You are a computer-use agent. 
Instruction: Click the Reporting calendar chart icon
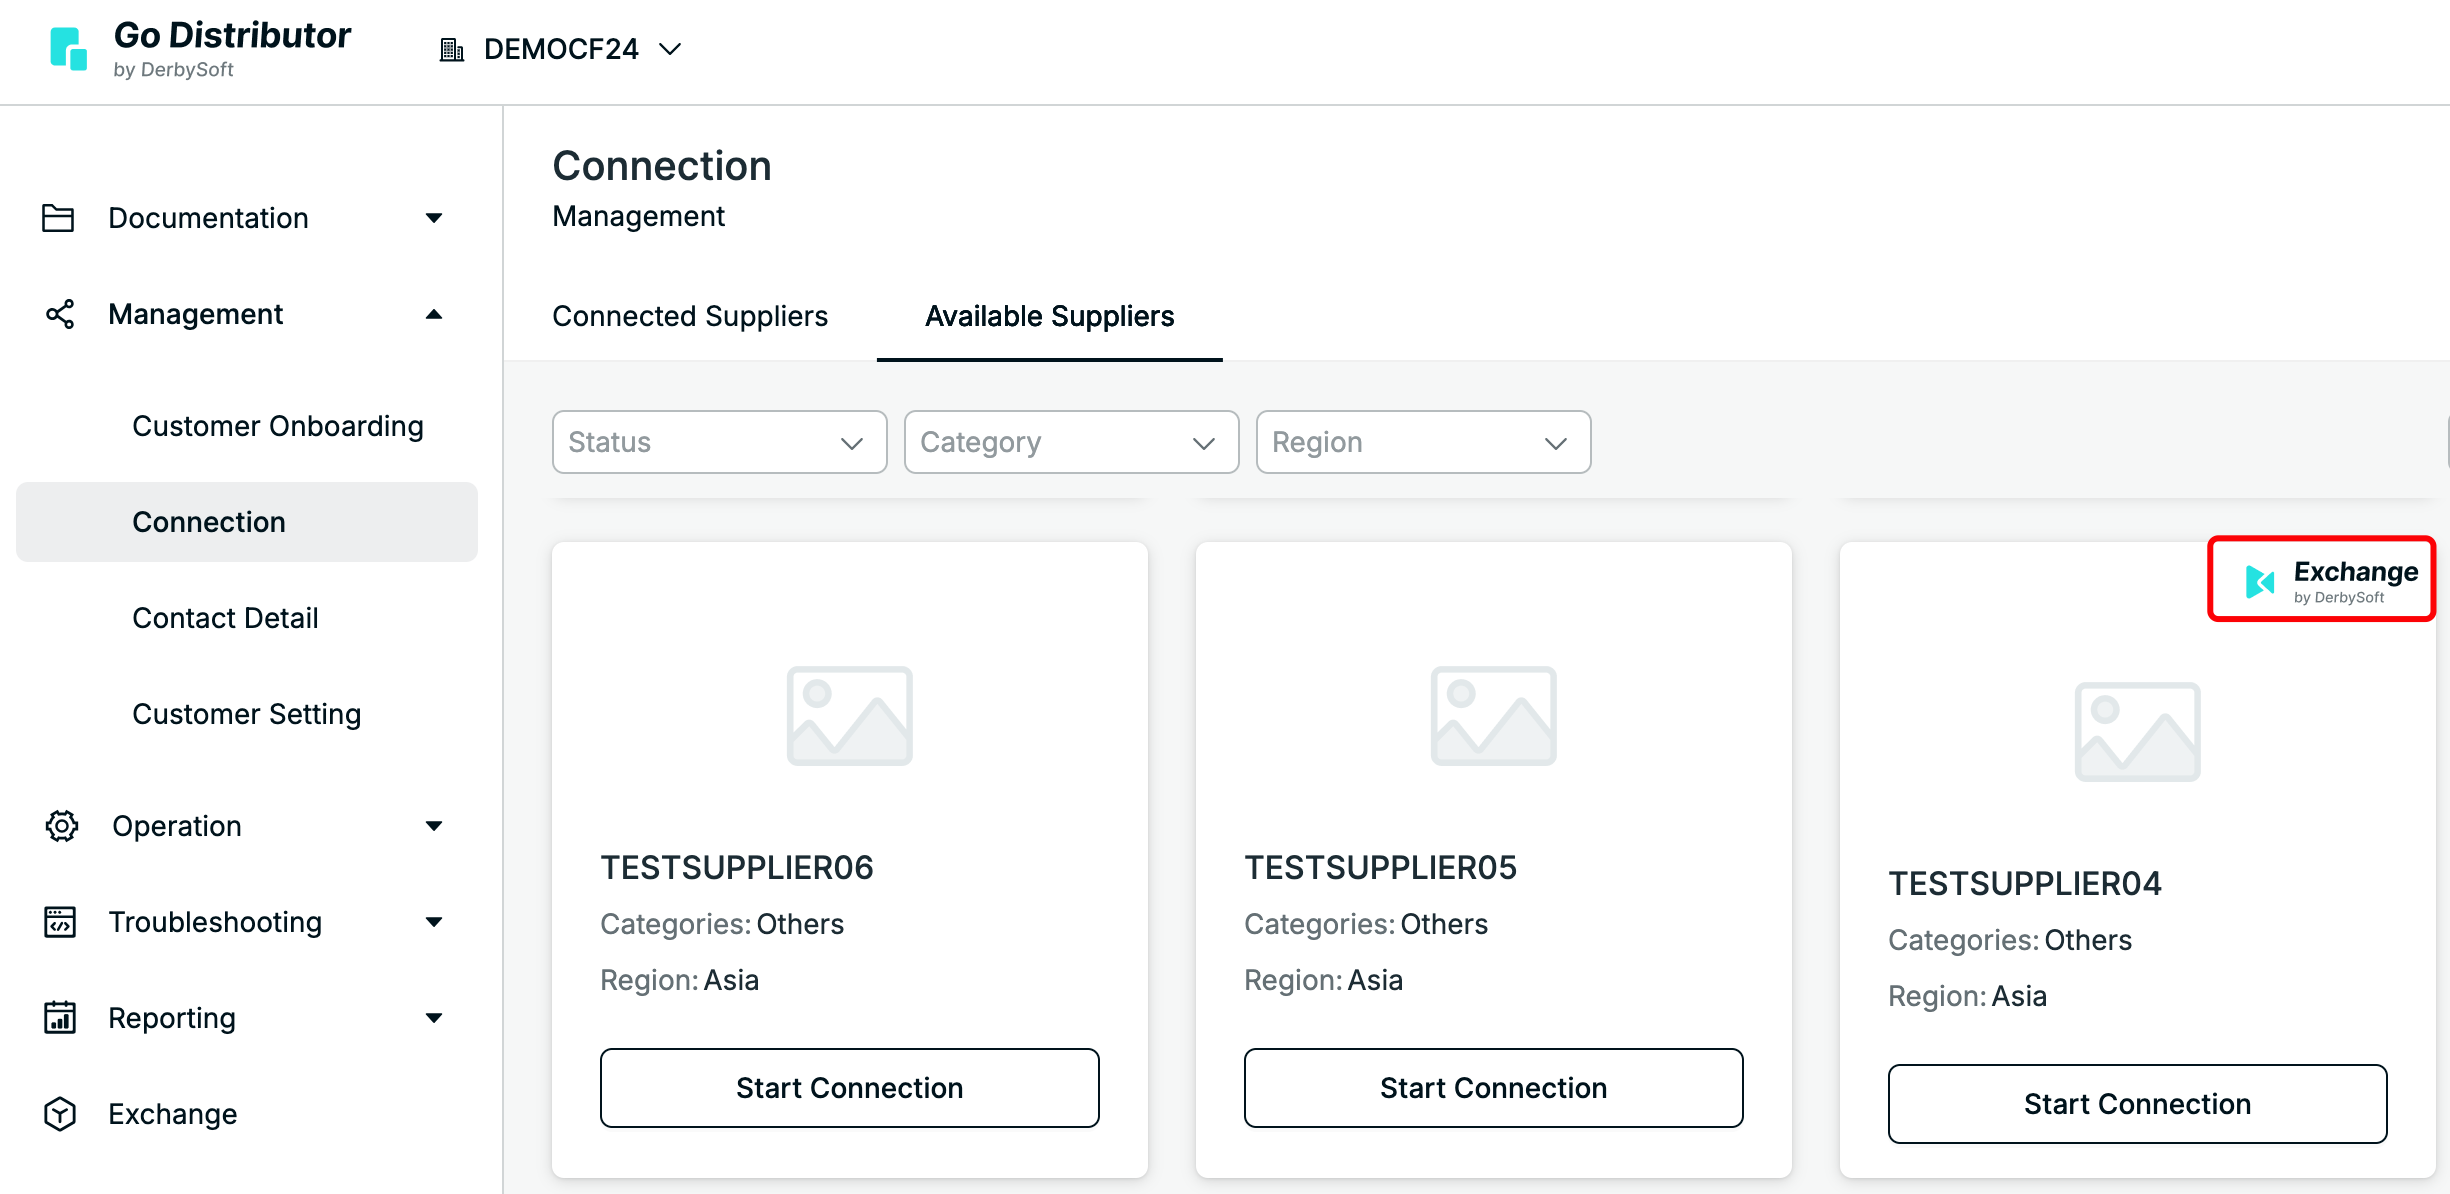[60, 1018]
